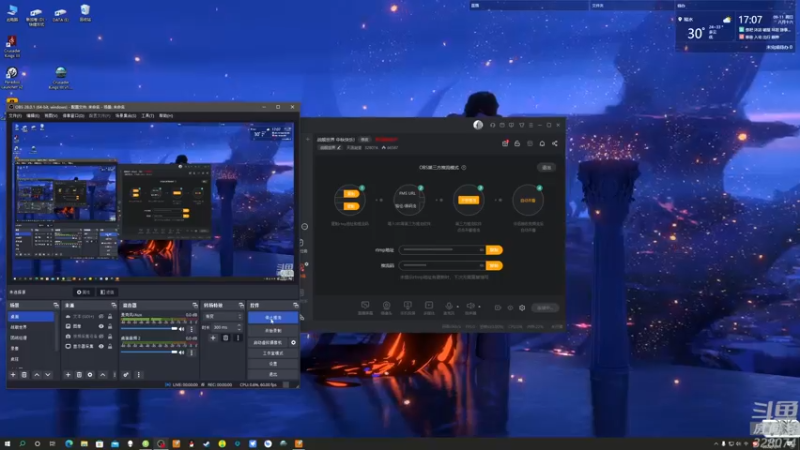The width and height of the screenshot is (800, 450).
Task: Open Windows Start menu
Action: (7, 444)
